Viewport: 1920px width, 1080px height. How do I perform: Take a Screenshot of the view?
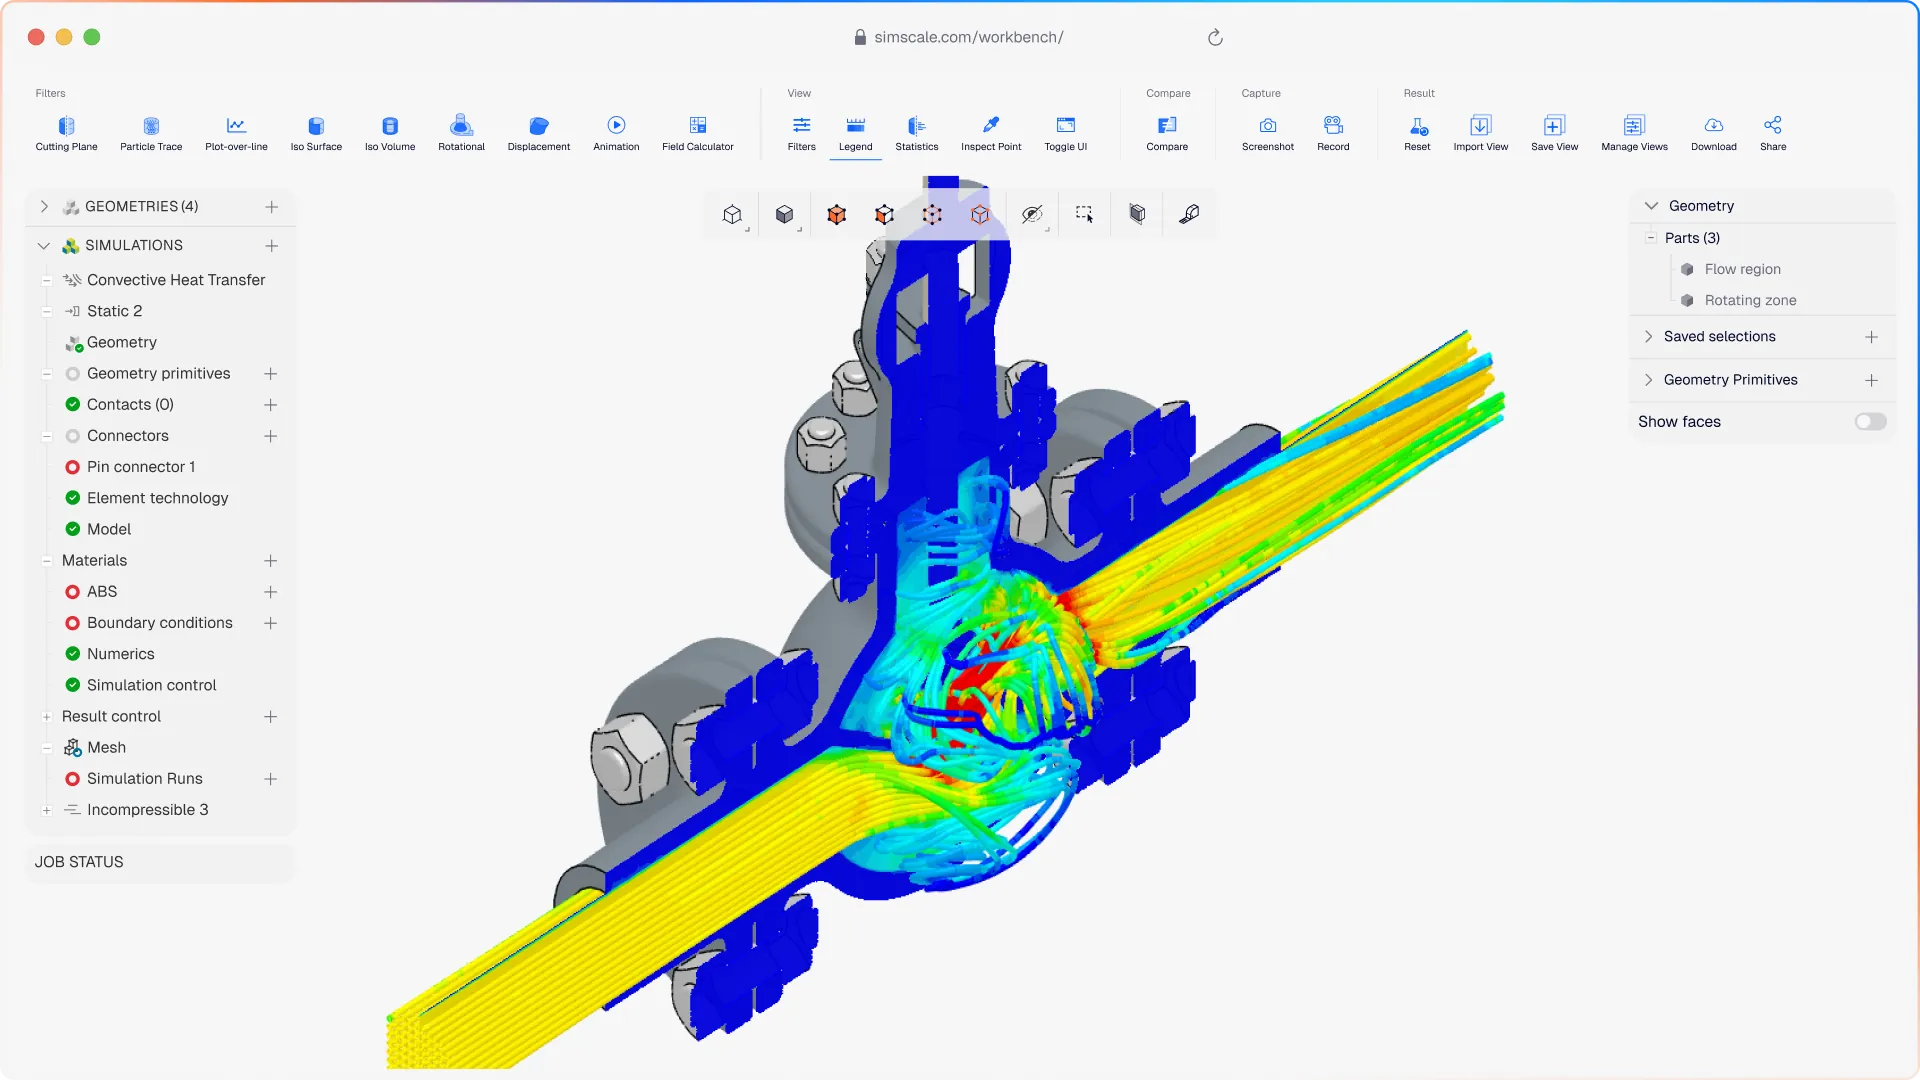coord(1268,132)
